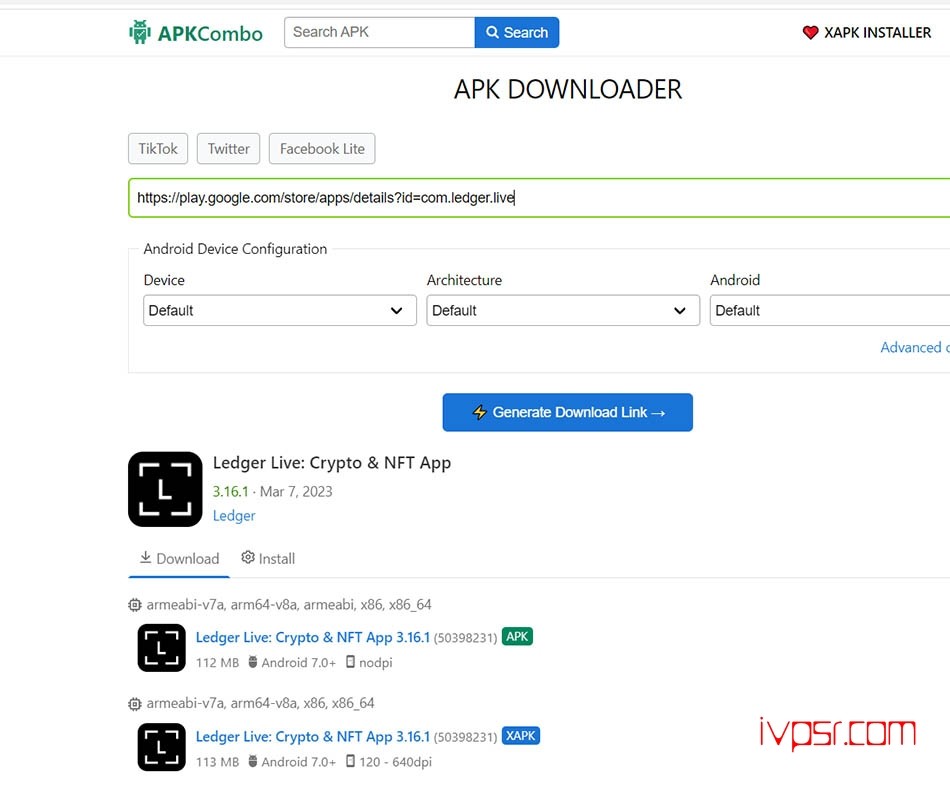Click the Play Store URL input box
Screen dimensions: 950x788
tap(539, 197)
